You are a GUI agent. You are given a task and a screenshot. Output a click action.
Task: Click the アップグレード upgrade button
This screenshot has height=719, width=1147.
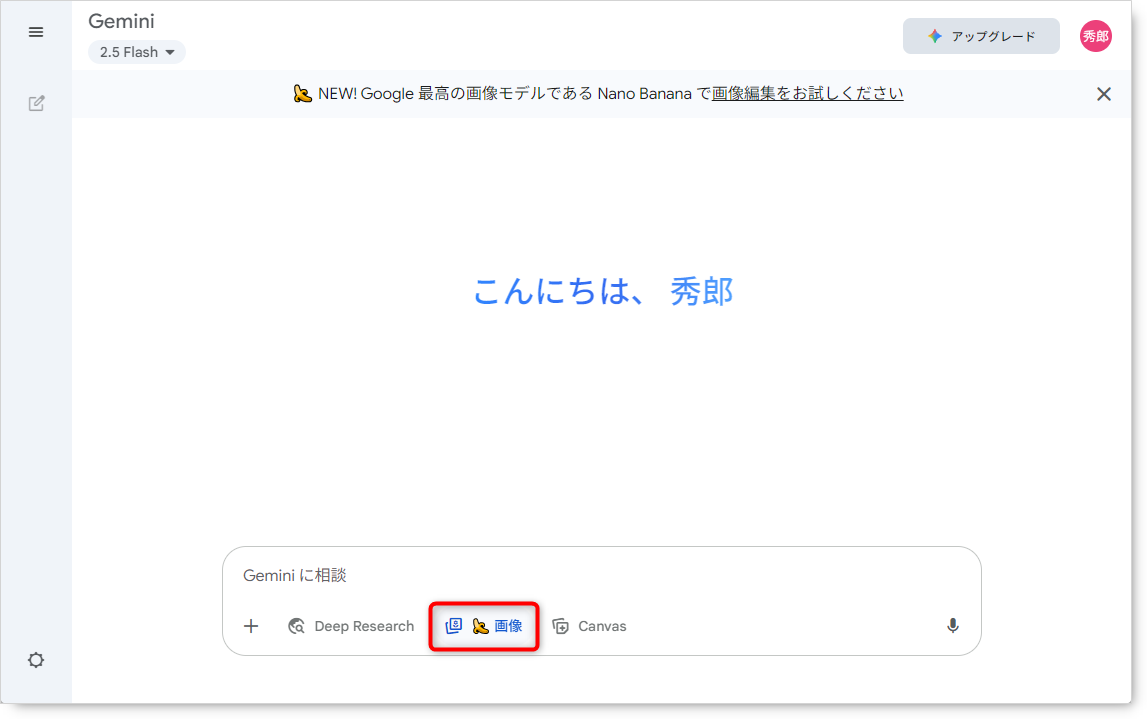(981, 36)
